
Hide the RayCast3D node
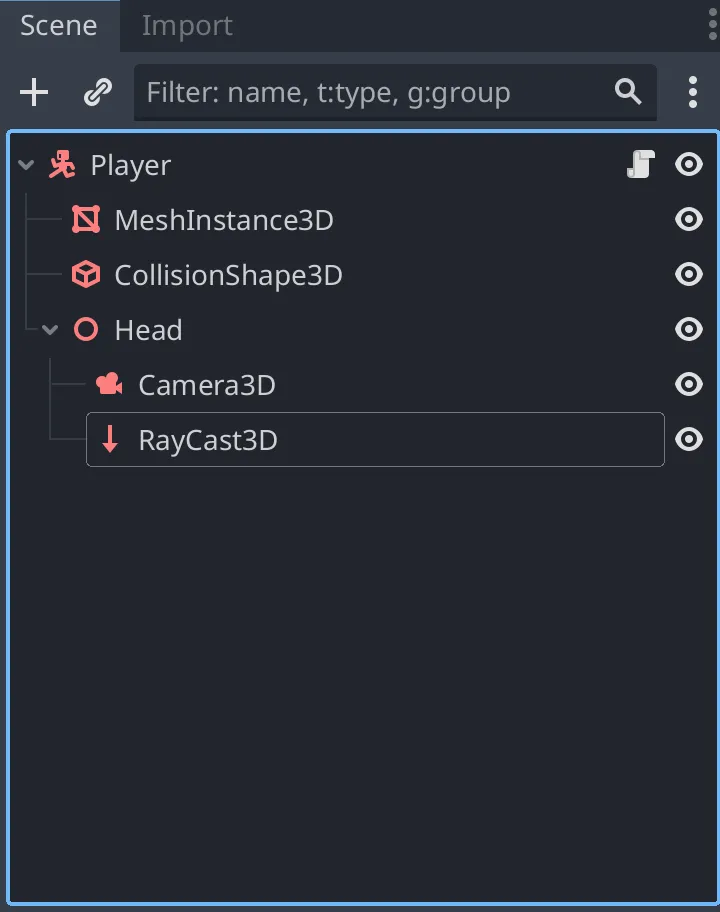pyautogui.click(x=689, y=439)
